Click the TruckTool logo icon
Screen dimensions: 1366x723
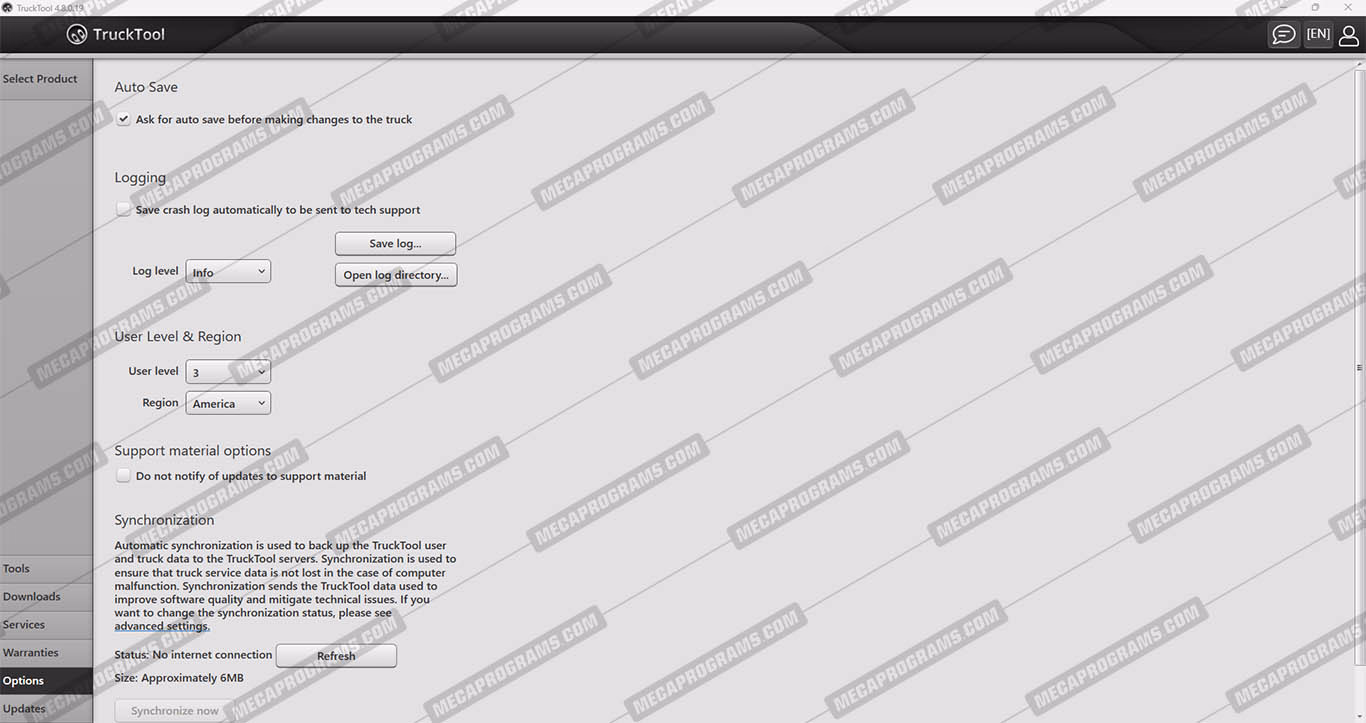77,34
